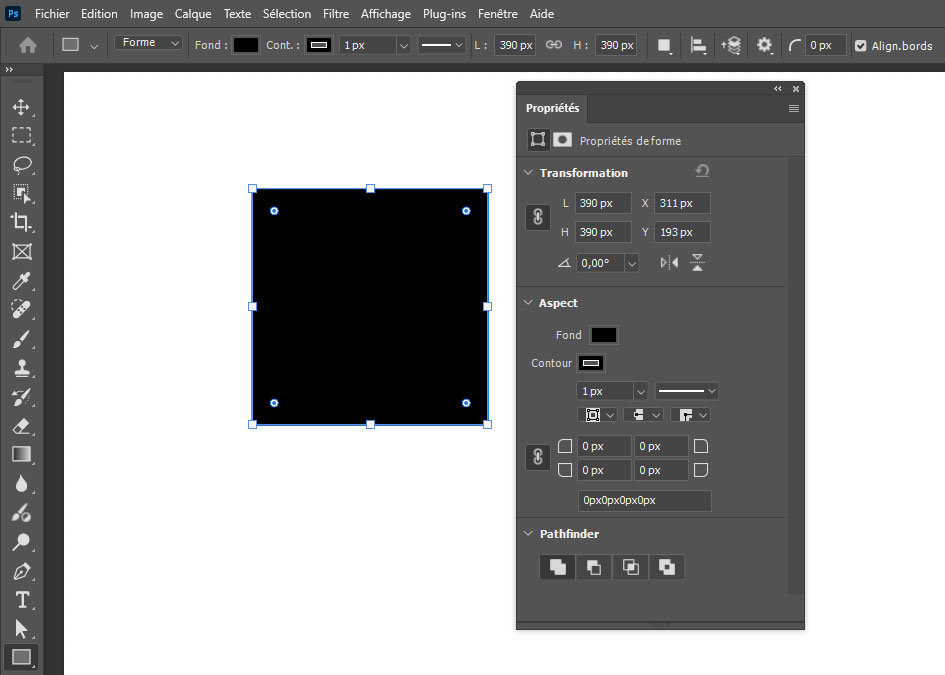Toggle width-height link in options bar
Image resolution: width=945 pixels, height=675 pixels.
[x=554, y=45]
